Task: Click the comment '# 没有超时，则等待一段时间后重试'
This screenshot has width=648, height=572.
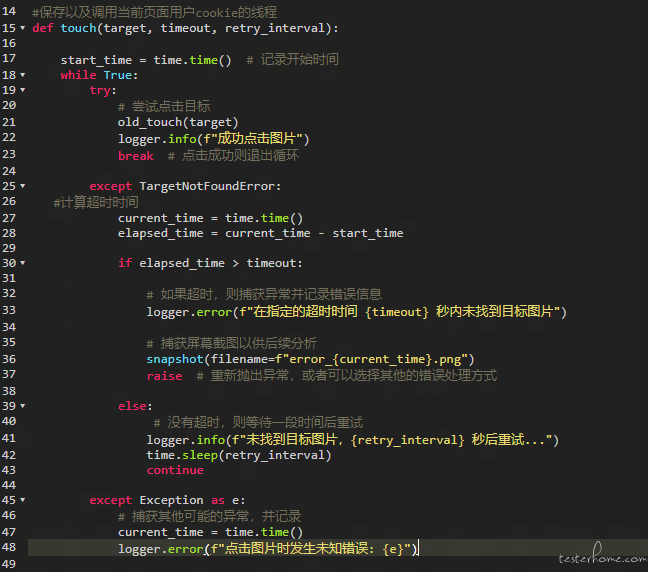Action: [258, 422]
